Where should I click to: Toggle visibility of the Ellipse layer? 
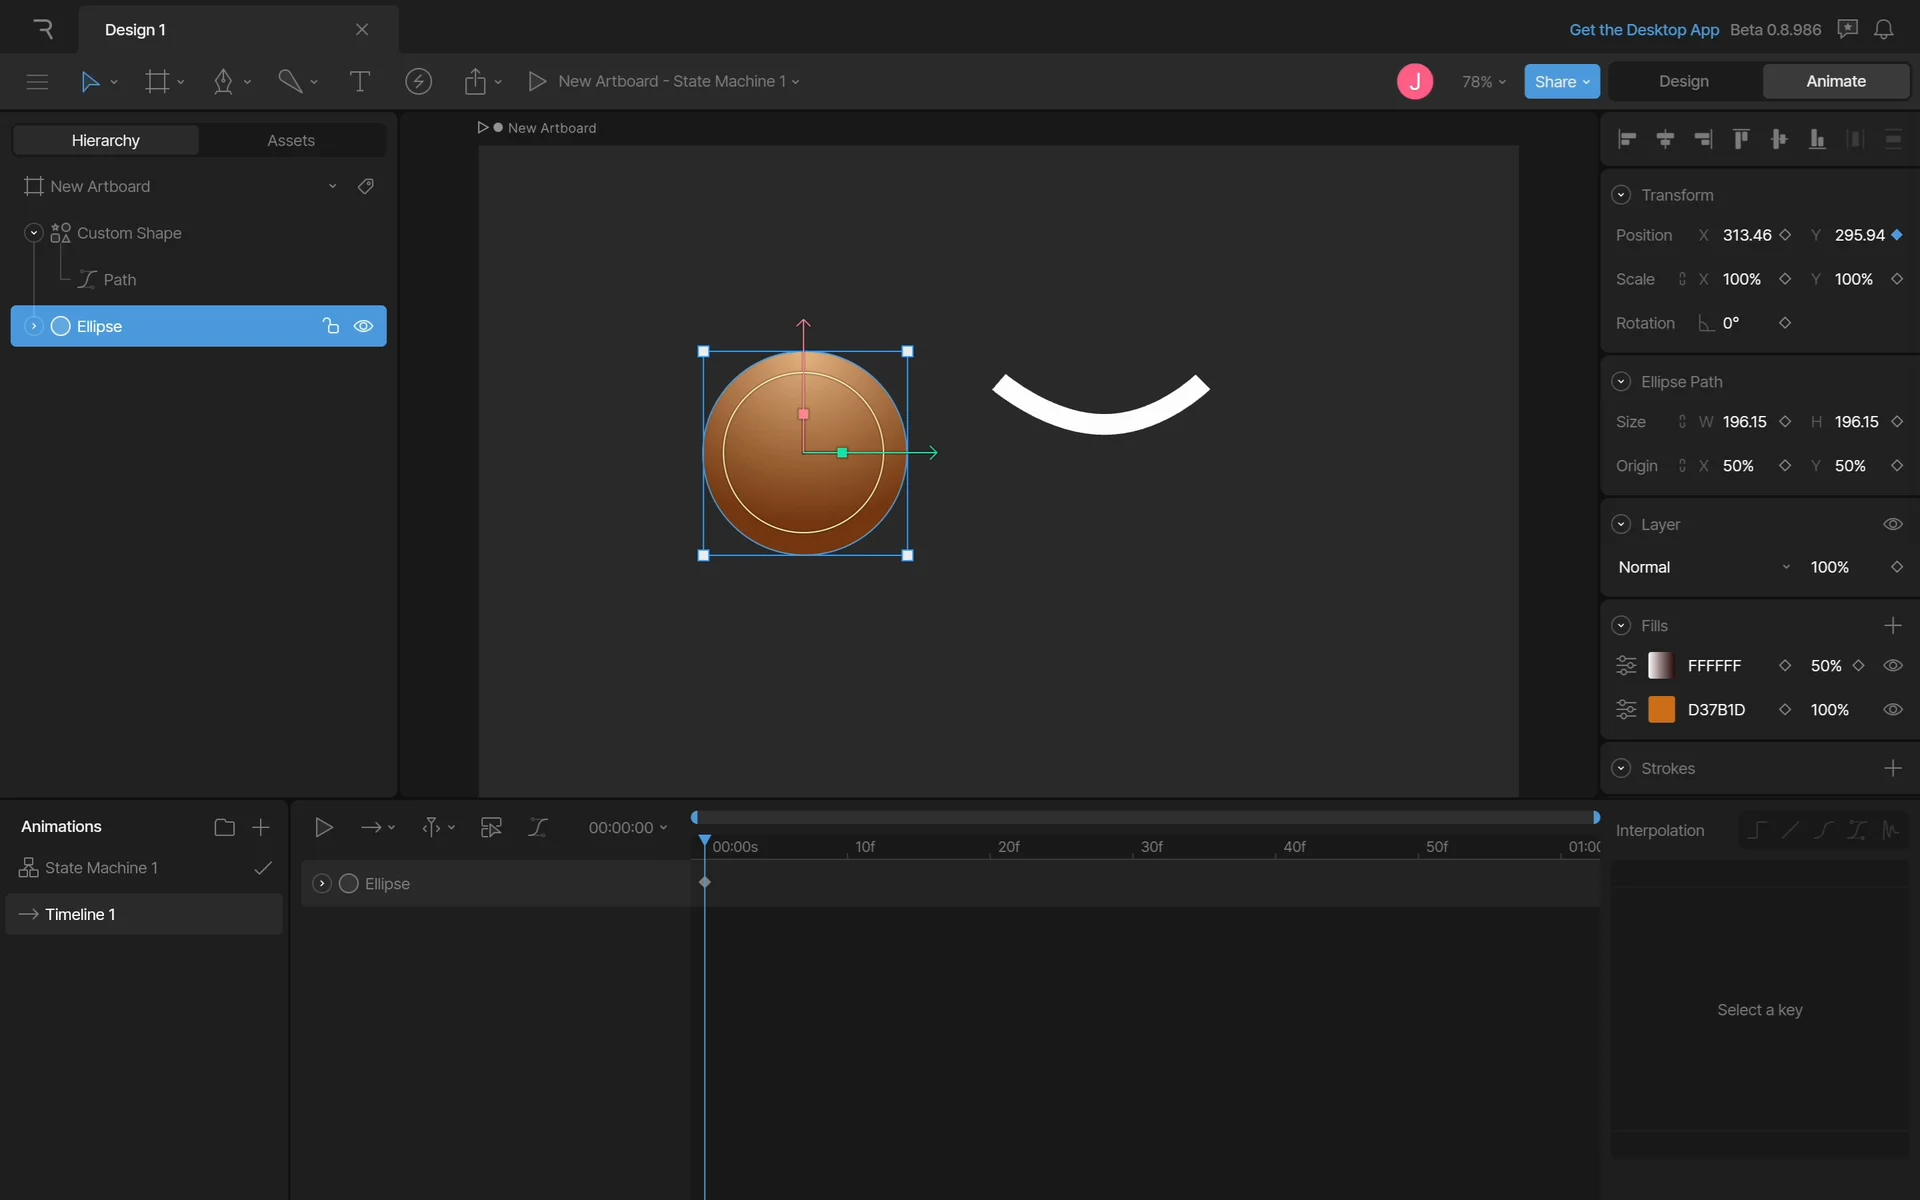click(x=364, y=326)
